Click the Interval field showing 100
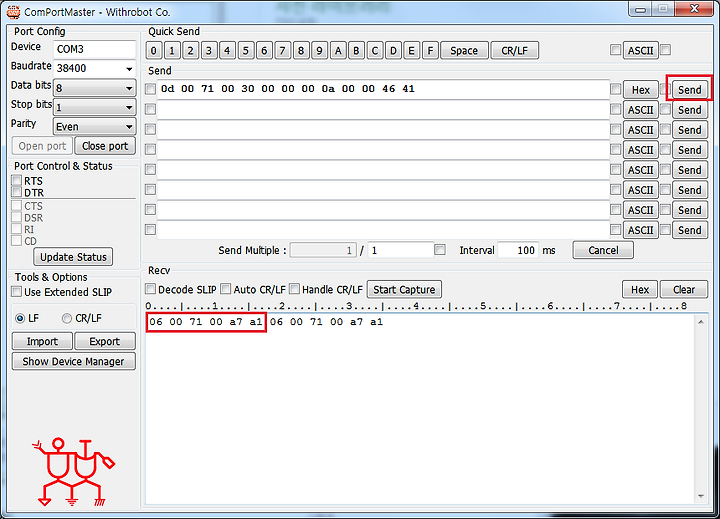 pos(518,250)
